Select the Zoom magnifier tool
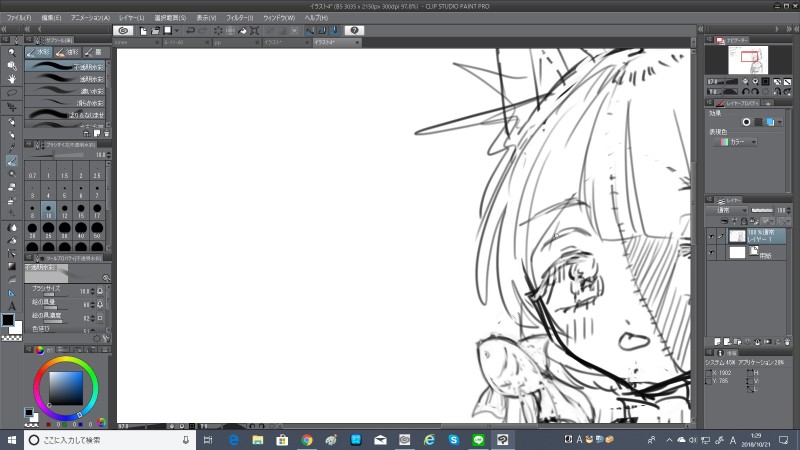Image resolution: width=800 pixels, height=450 pixels. tap(12, 52)
